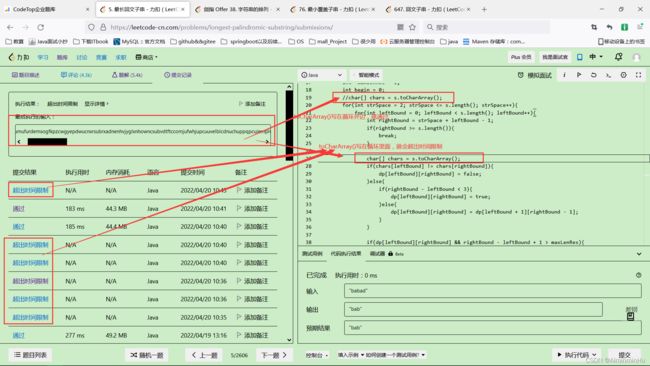Open the 商店 dropdown in the top nav
Image resolution: width=650 pixels, height=366 pixels.
pos(146,57)
